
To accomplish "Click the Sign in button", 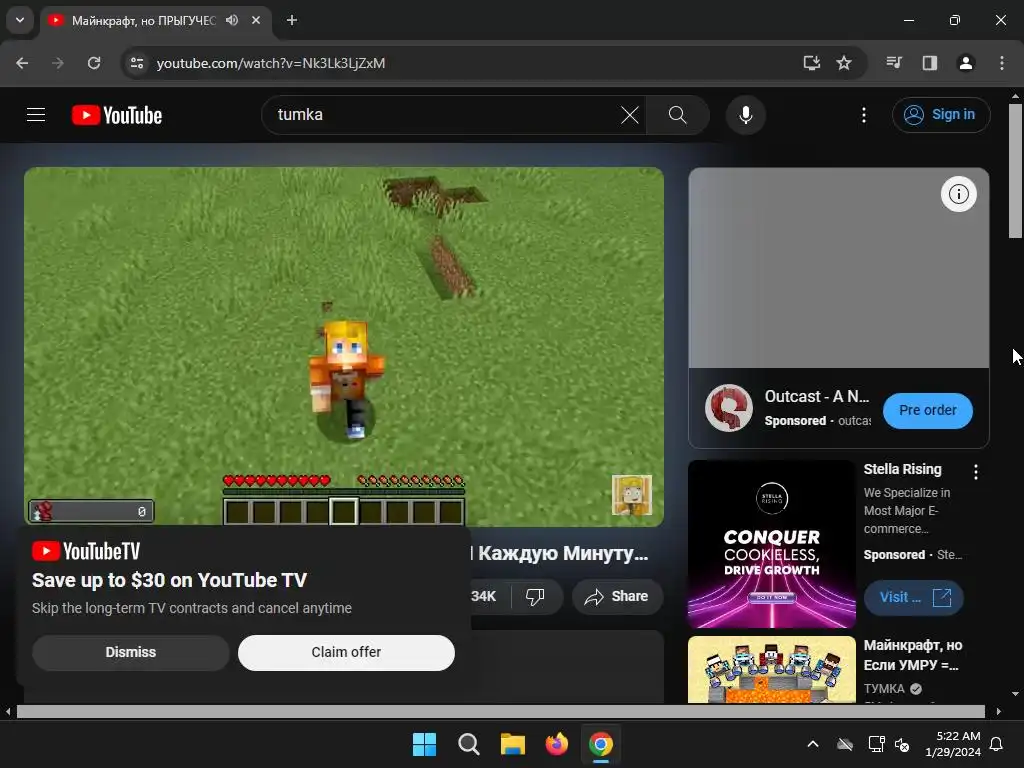I will [x=941, y=115].
